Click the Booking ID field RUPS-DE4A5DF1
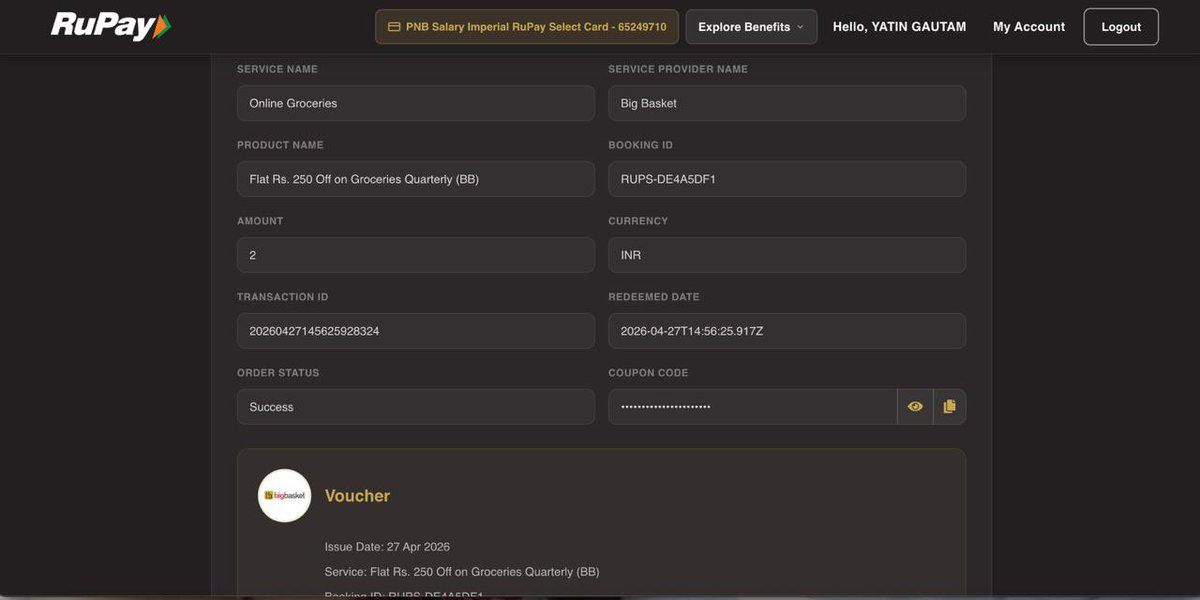1200x600 pixels. pyautogui.click(x=787, y=179)
